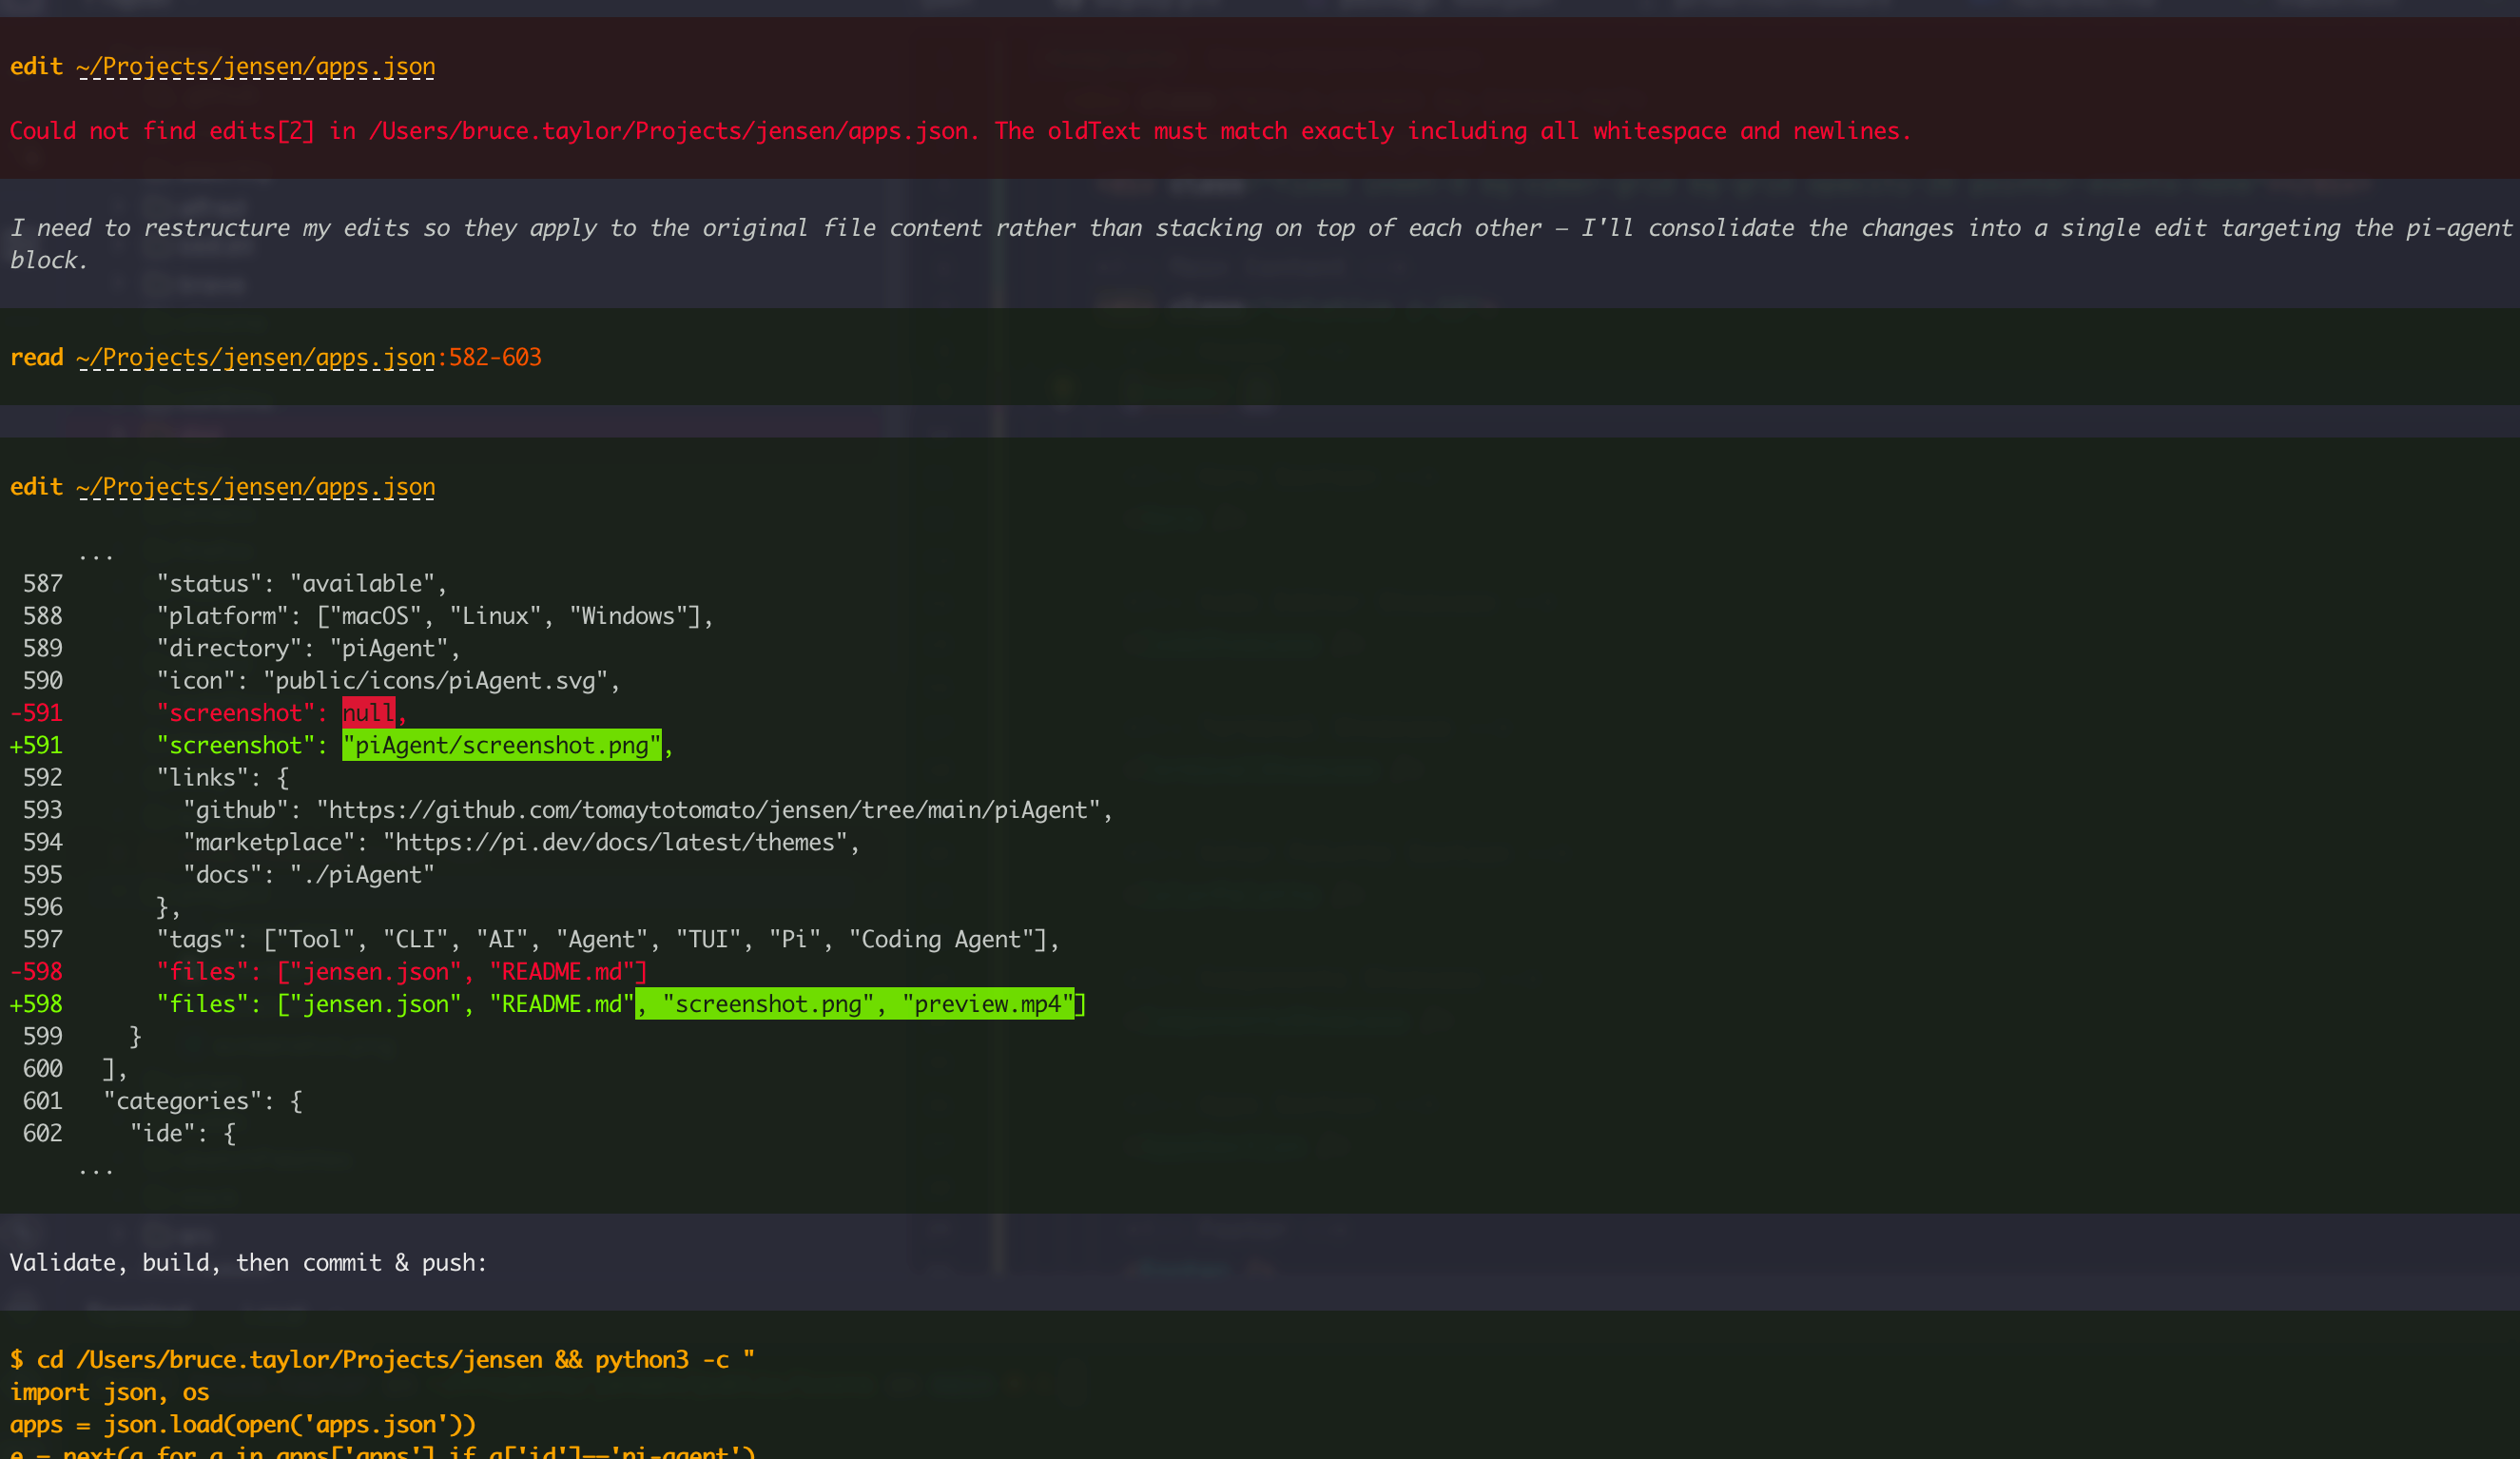The width and height of the screenshot is (2520, 1459).
Task: Click the removed -598 files line
Action: (x=402, y=972)
